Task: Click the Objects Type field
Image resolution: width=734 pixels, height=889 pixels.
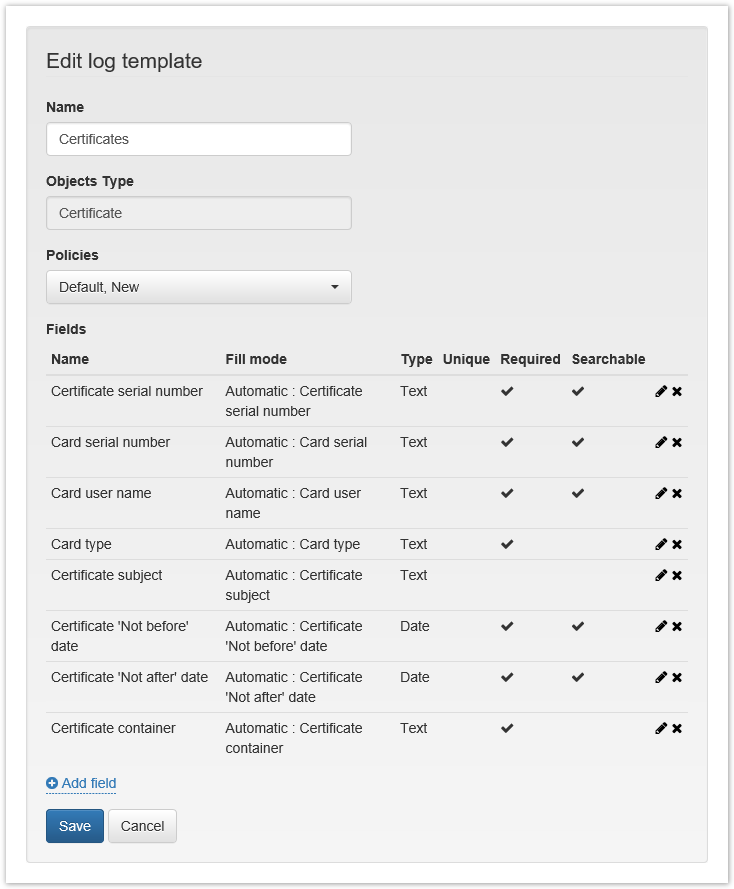Action: point(199,213)
